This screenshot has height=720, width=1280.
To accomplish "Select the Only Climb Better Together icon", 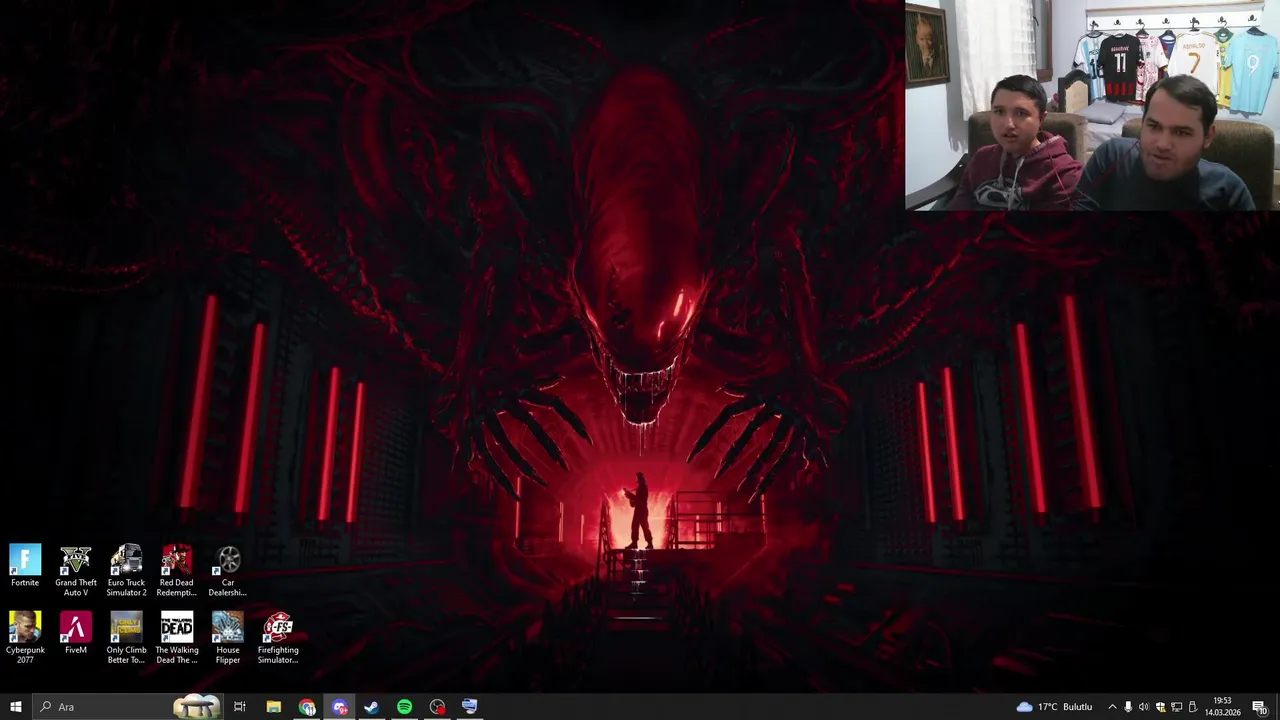I will [126, 638].
